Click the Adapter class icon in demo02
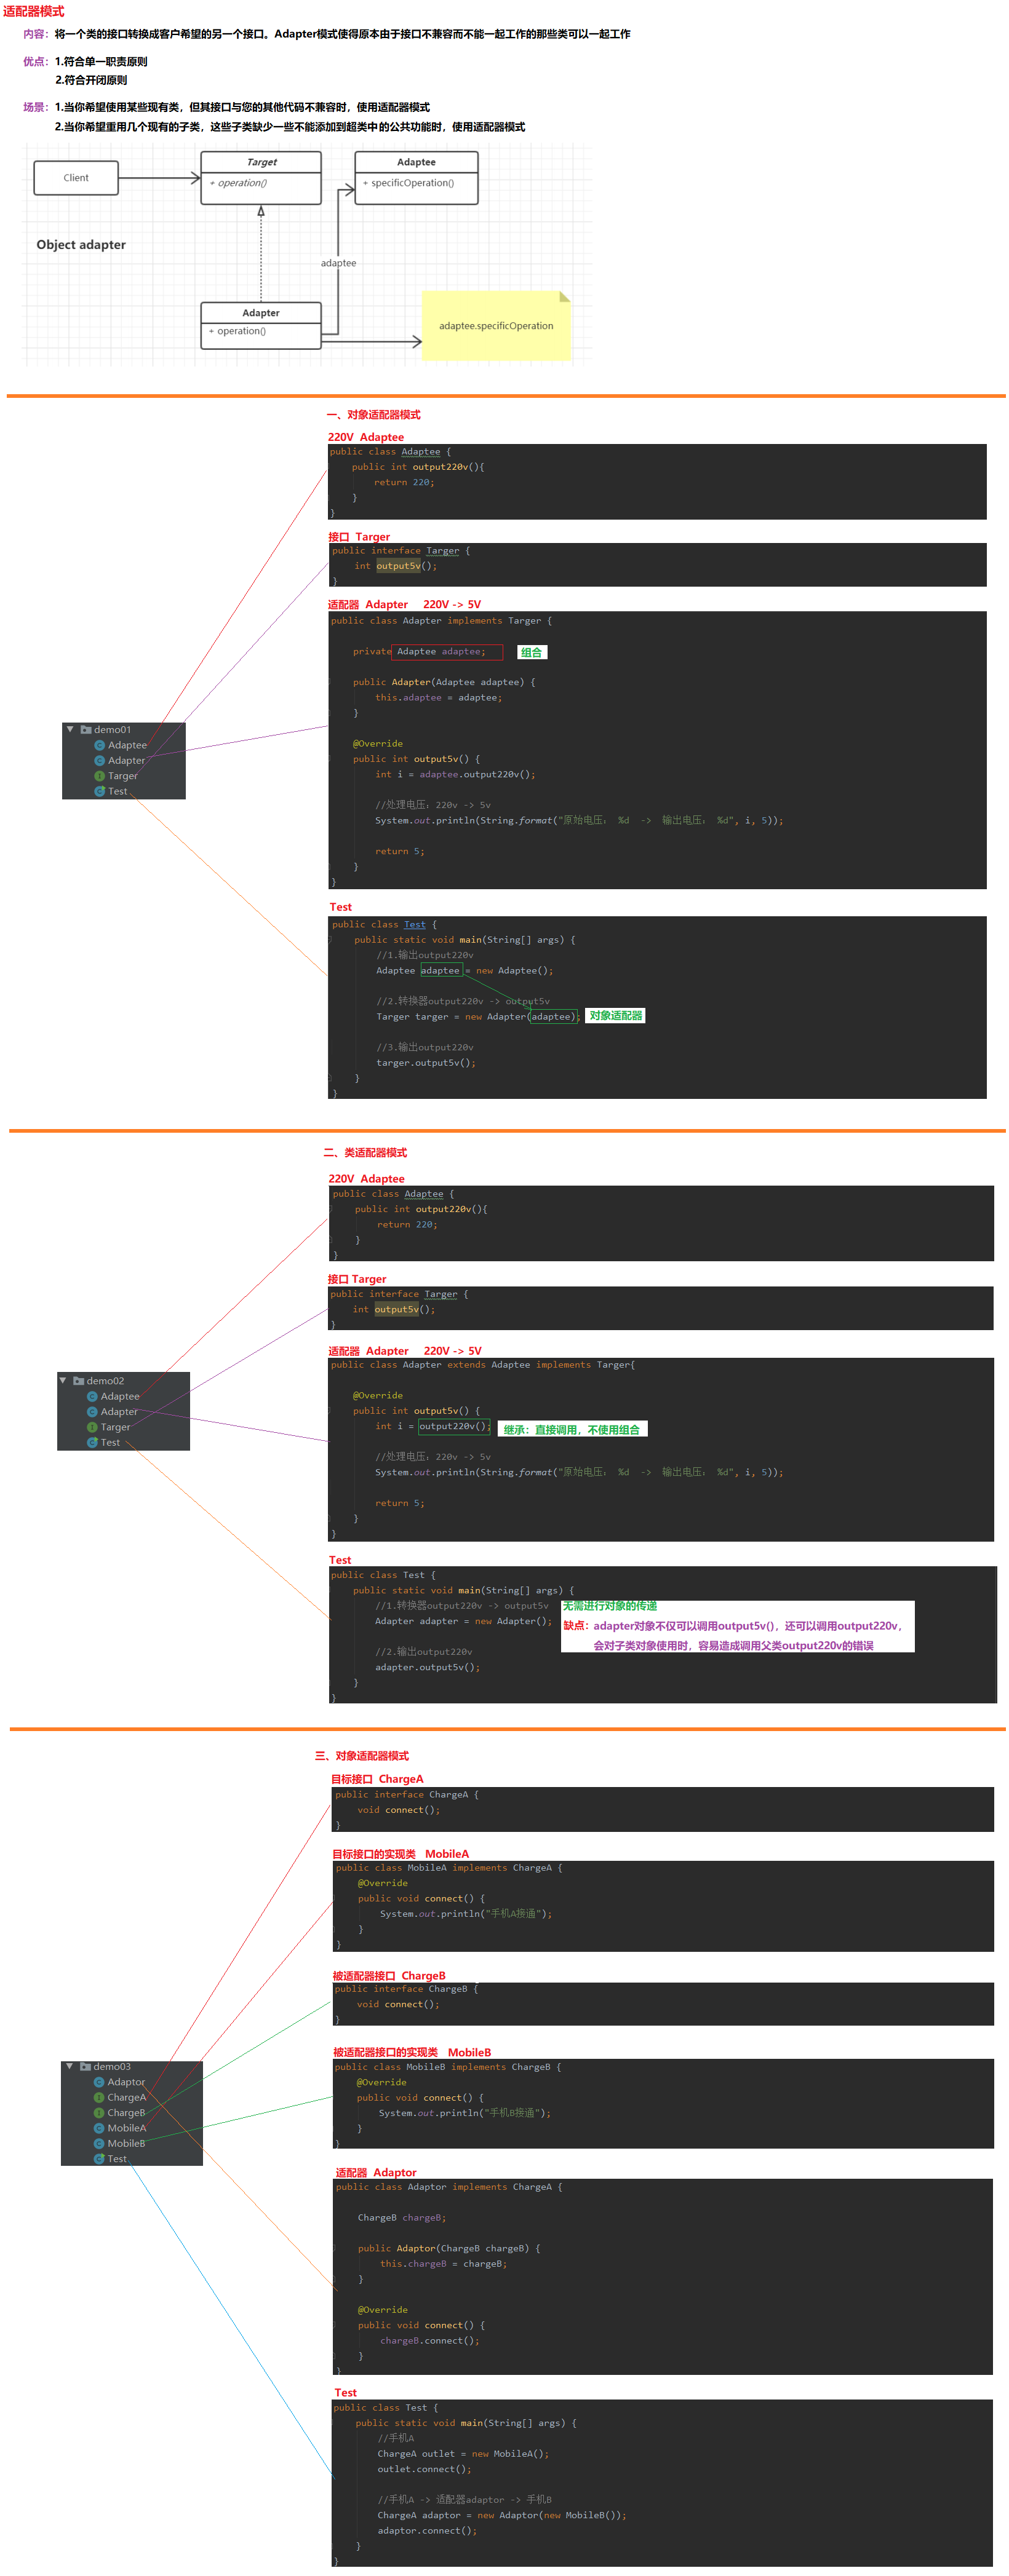The height and width of the screenshot is (2576, 1009). pyautogui.click(x=92, y=1412)
